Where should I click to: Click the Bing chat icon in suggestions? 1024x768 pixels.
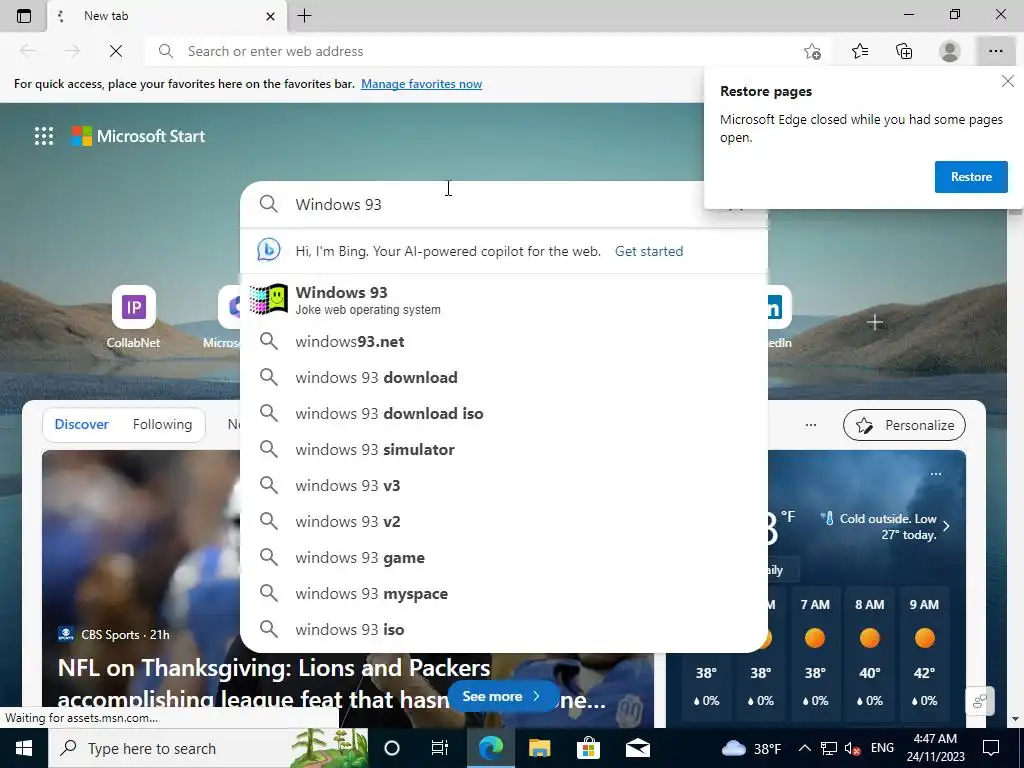[268, 251]
